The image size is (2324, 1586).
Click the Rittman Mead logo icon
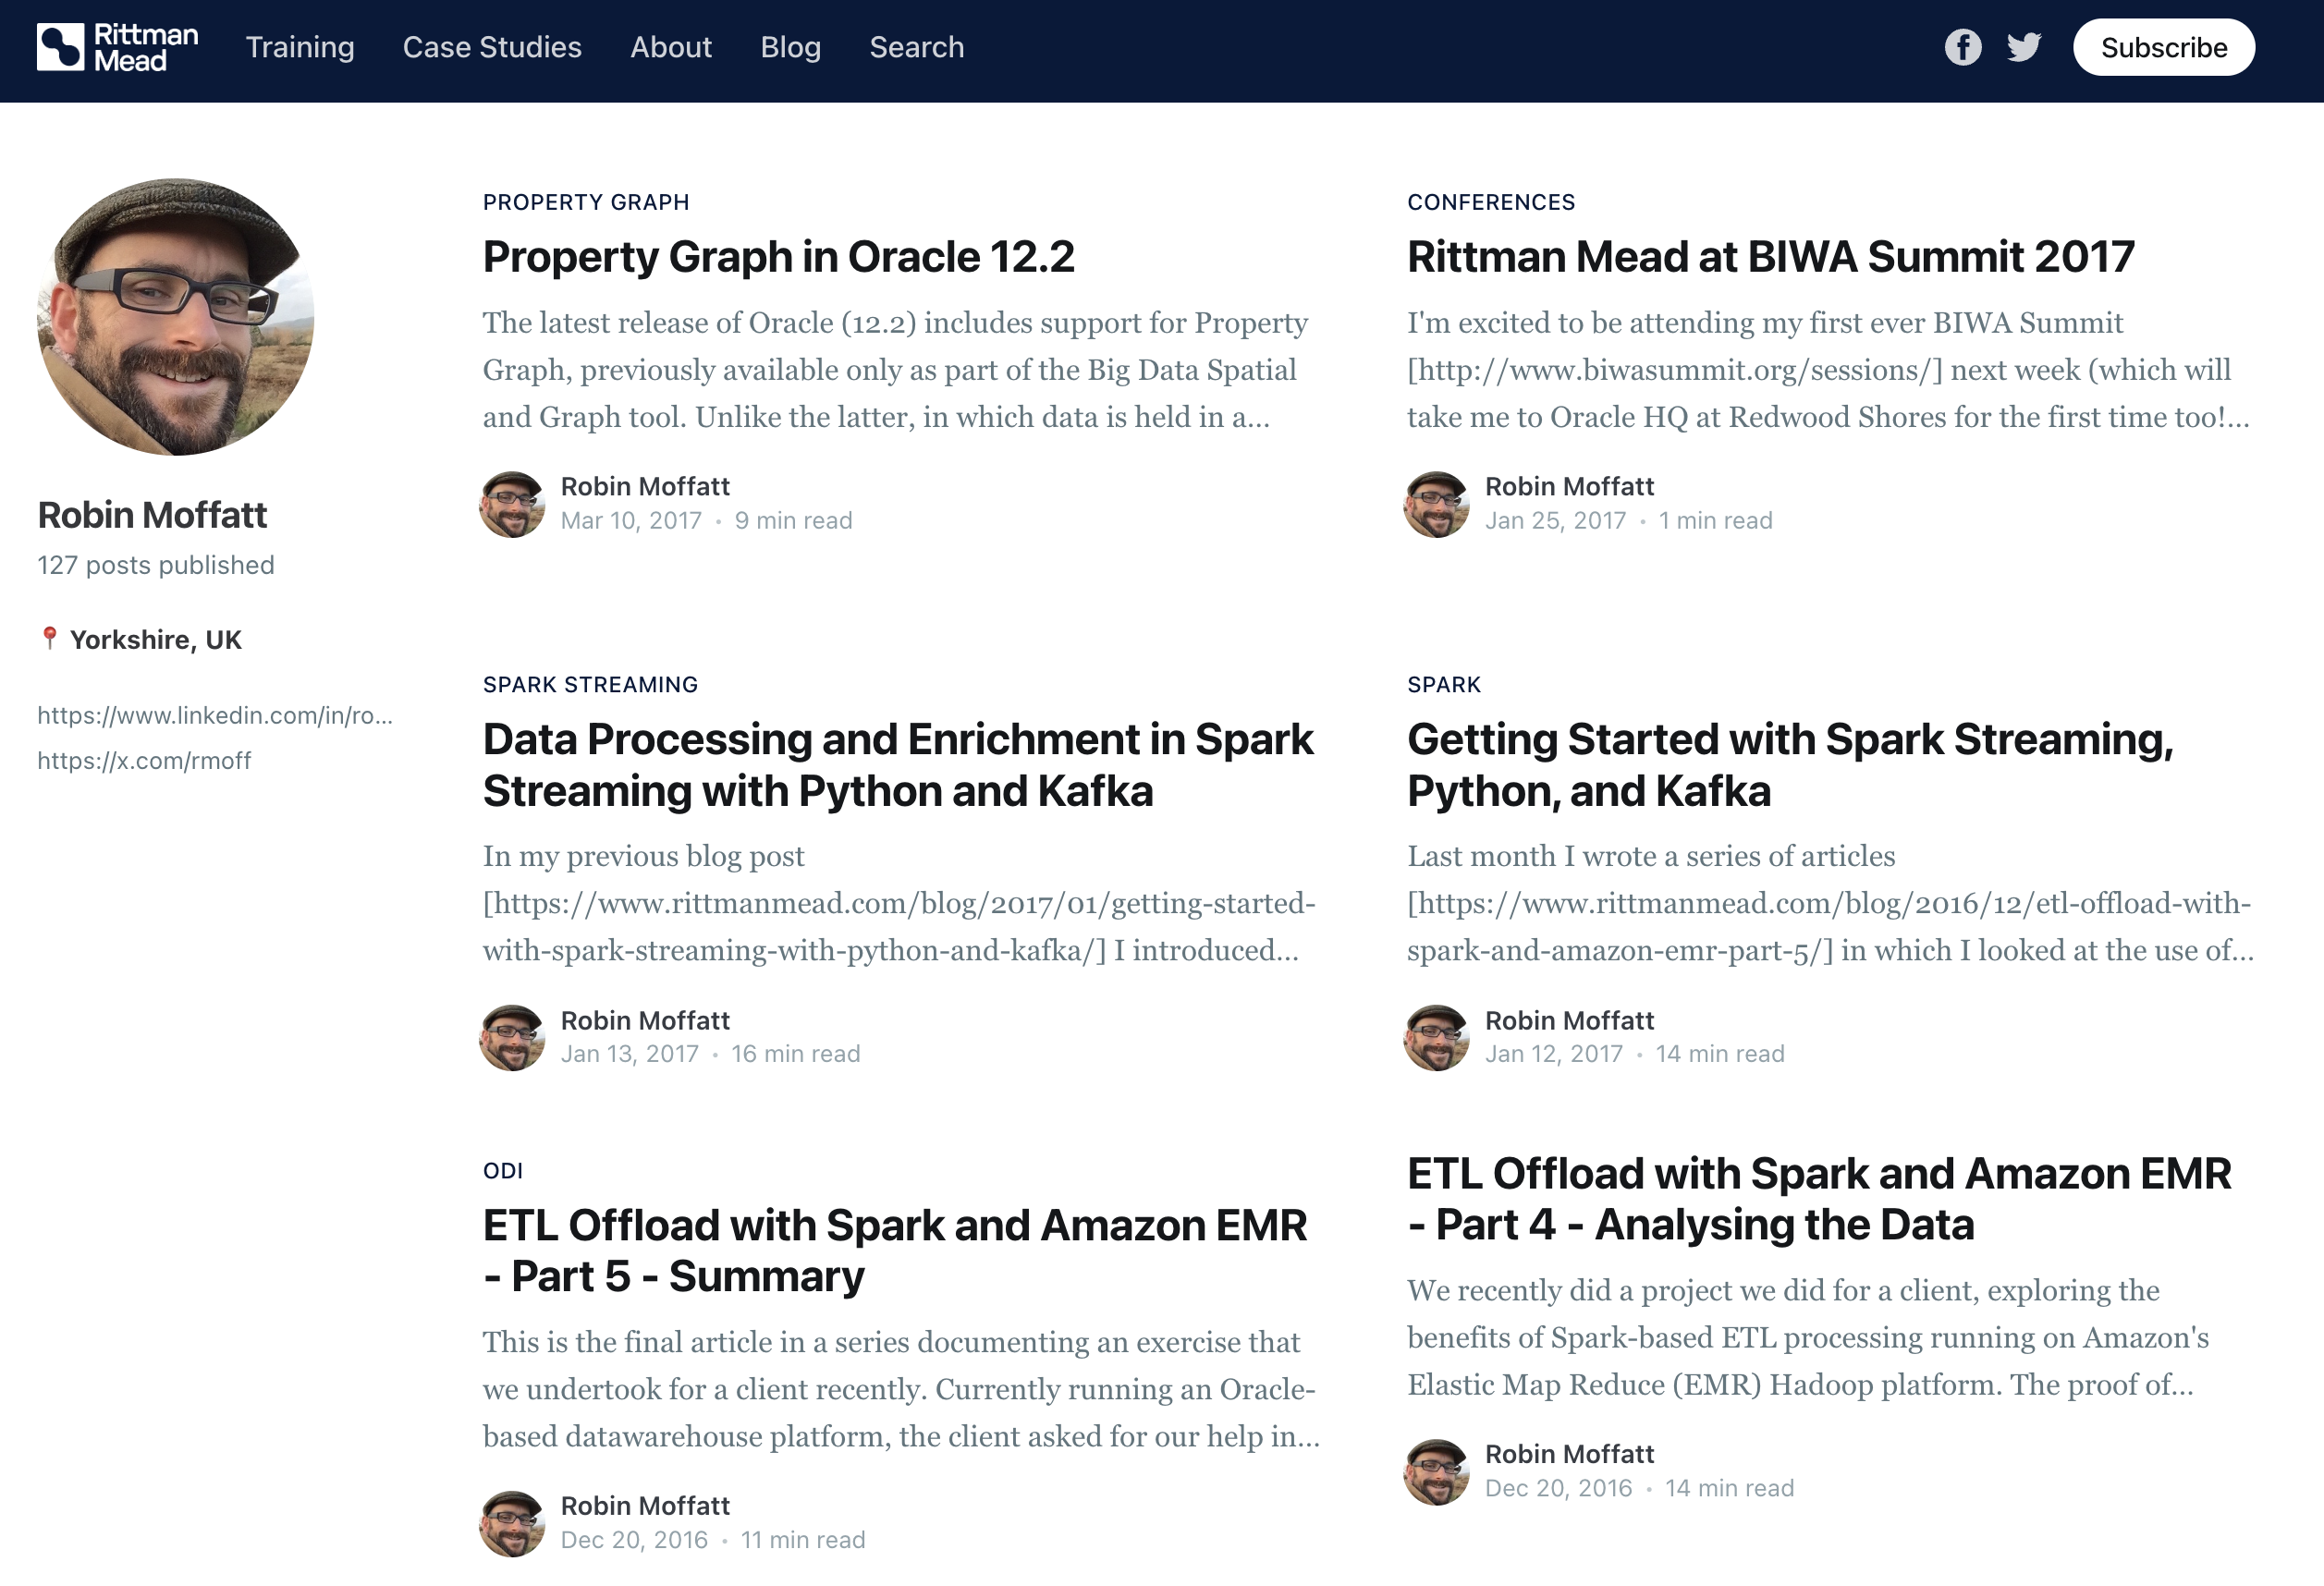(x=60, y=47)
